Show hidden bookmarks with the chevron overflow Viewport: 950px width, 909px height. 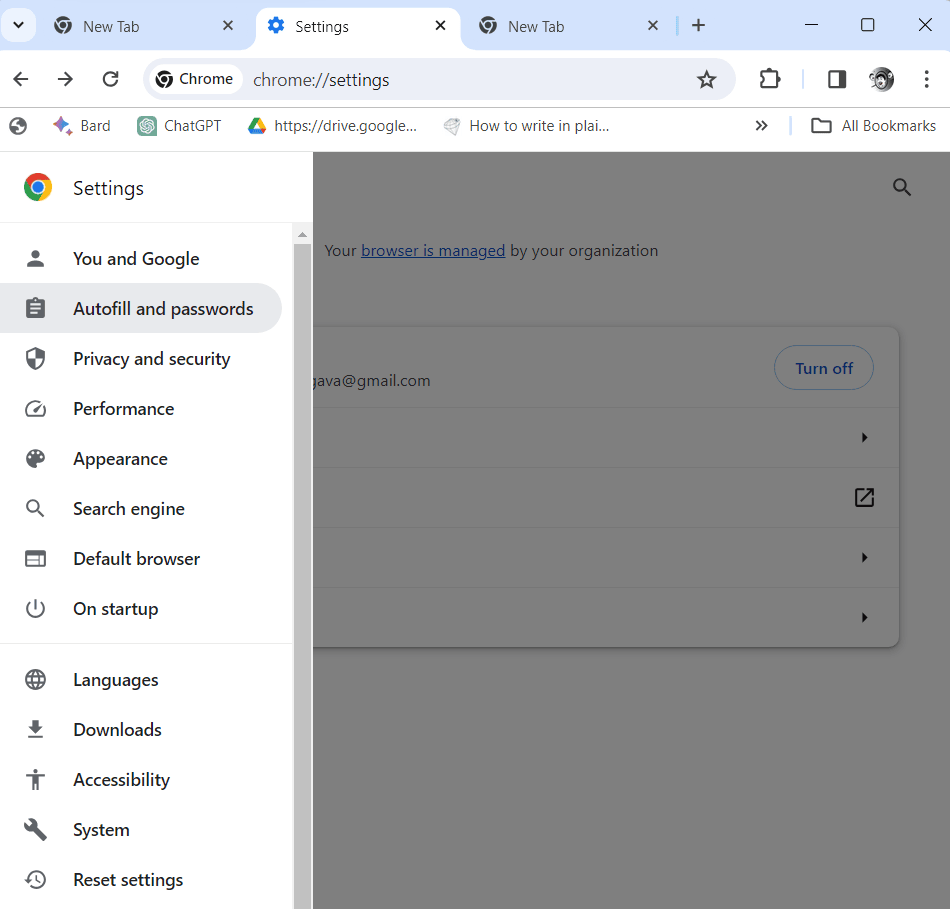pyautogui.click(x=762, y=125)
